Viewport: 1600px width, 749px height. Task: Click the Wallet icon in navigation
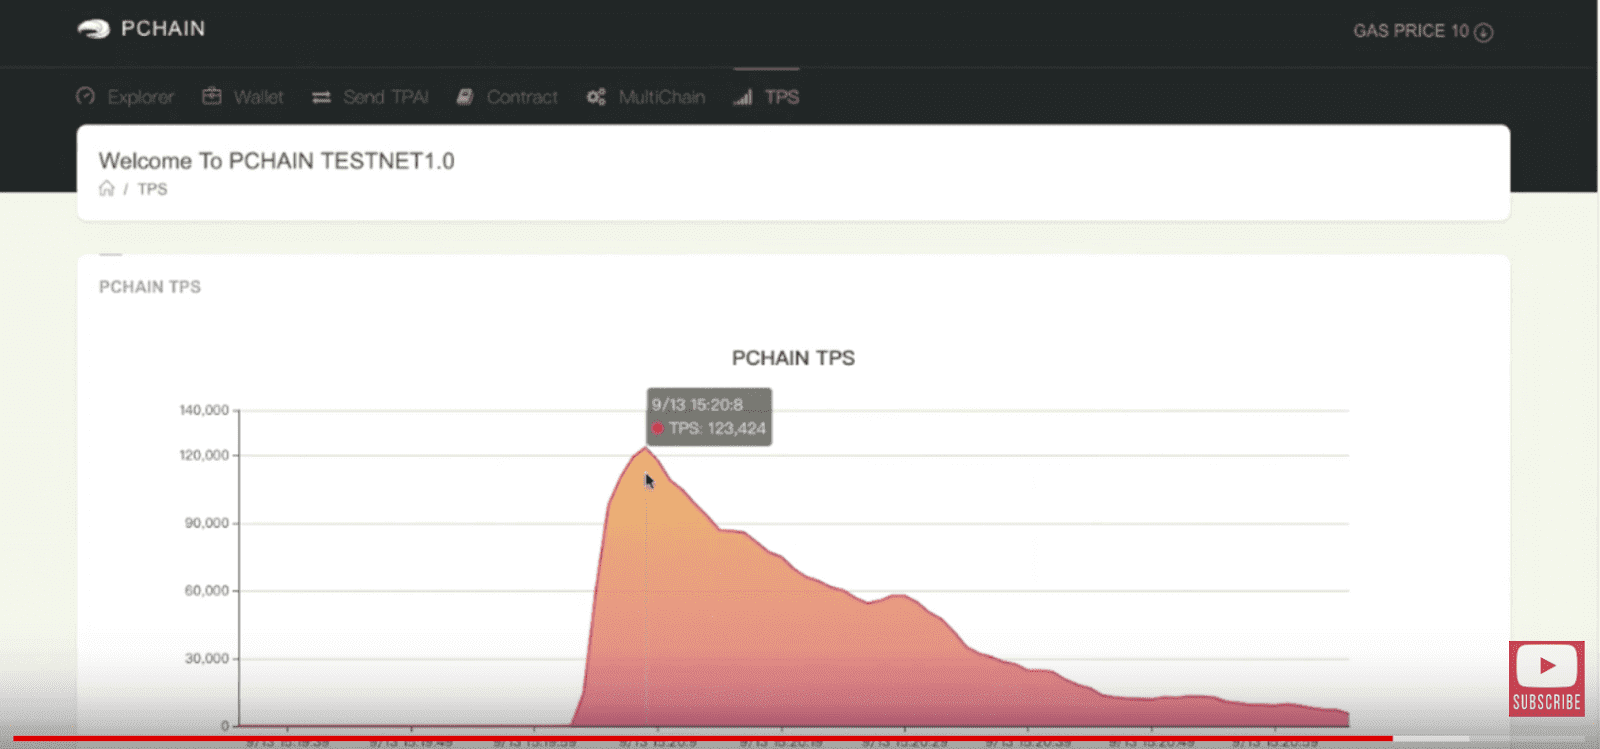coord(212,96)
